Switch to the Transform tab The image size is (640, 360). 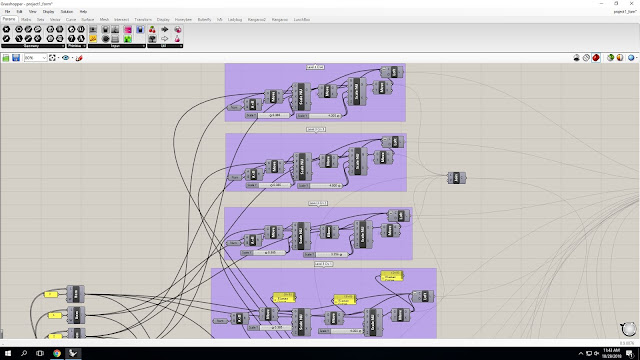pyautogui.click(x=143, y=19)
